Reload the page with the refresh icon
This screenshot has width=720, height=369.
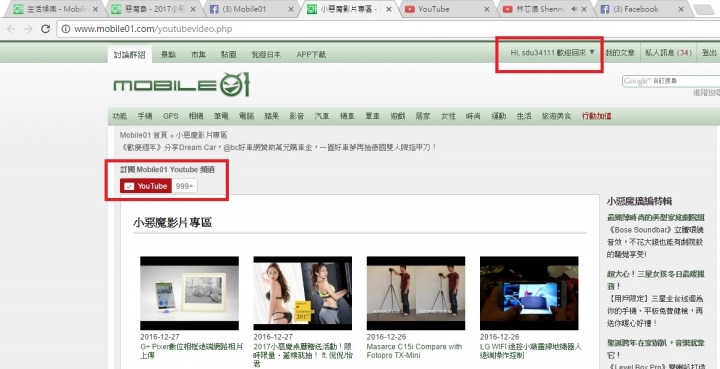click(x=45, y=29)
